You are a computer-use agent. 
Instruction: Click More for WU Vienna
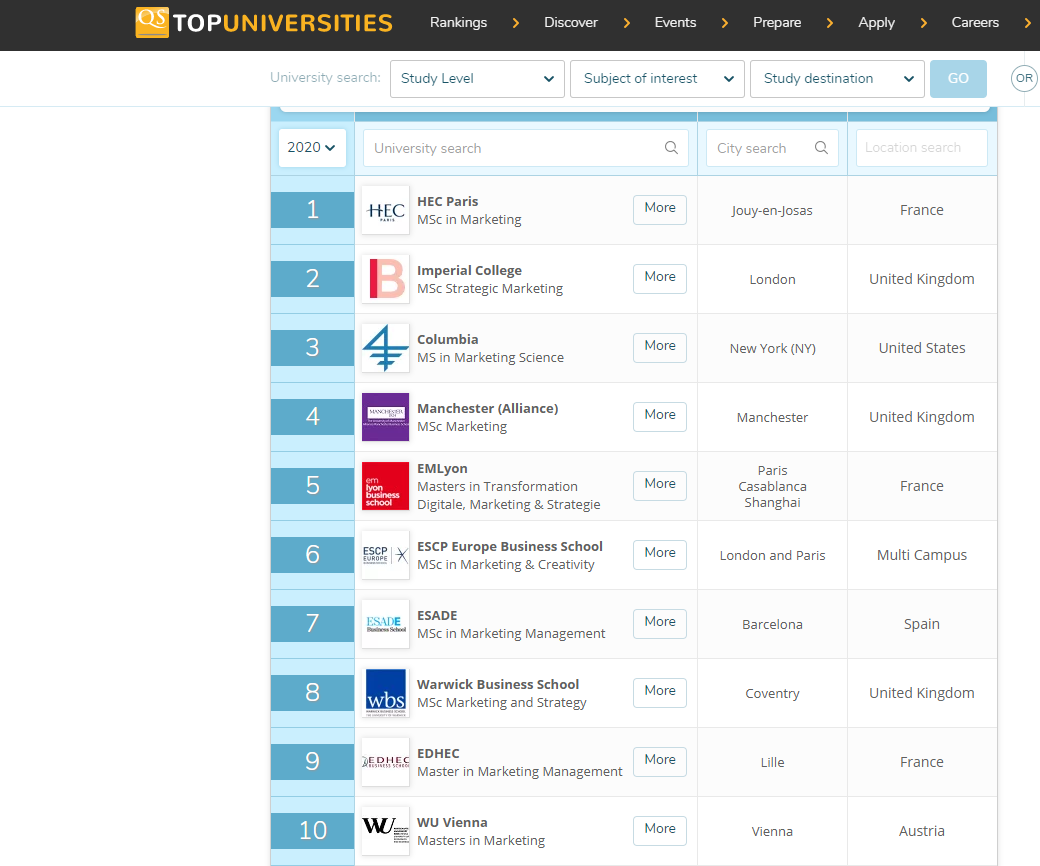tap(660, 830)
